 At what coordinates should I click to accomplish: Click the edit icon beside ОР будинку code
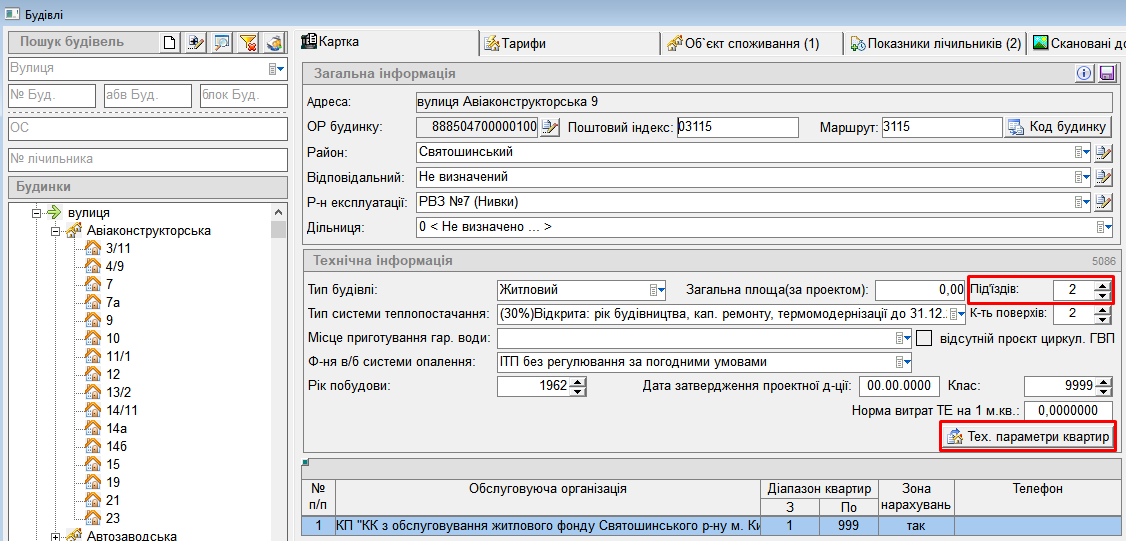pos(550,127)
